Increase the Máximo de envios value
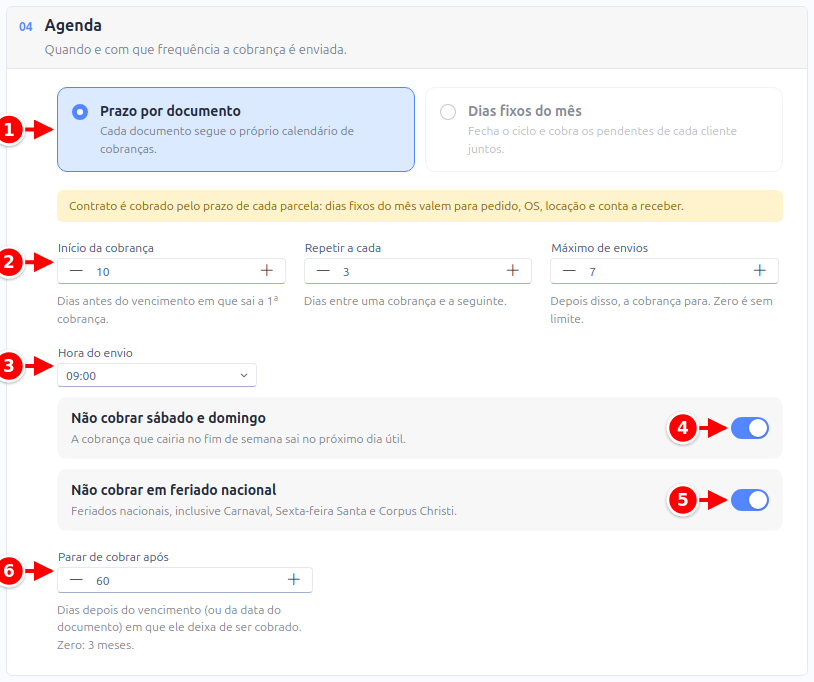Image resolution: width=814 pixels, height=682 pixels. tap(759, 271)
